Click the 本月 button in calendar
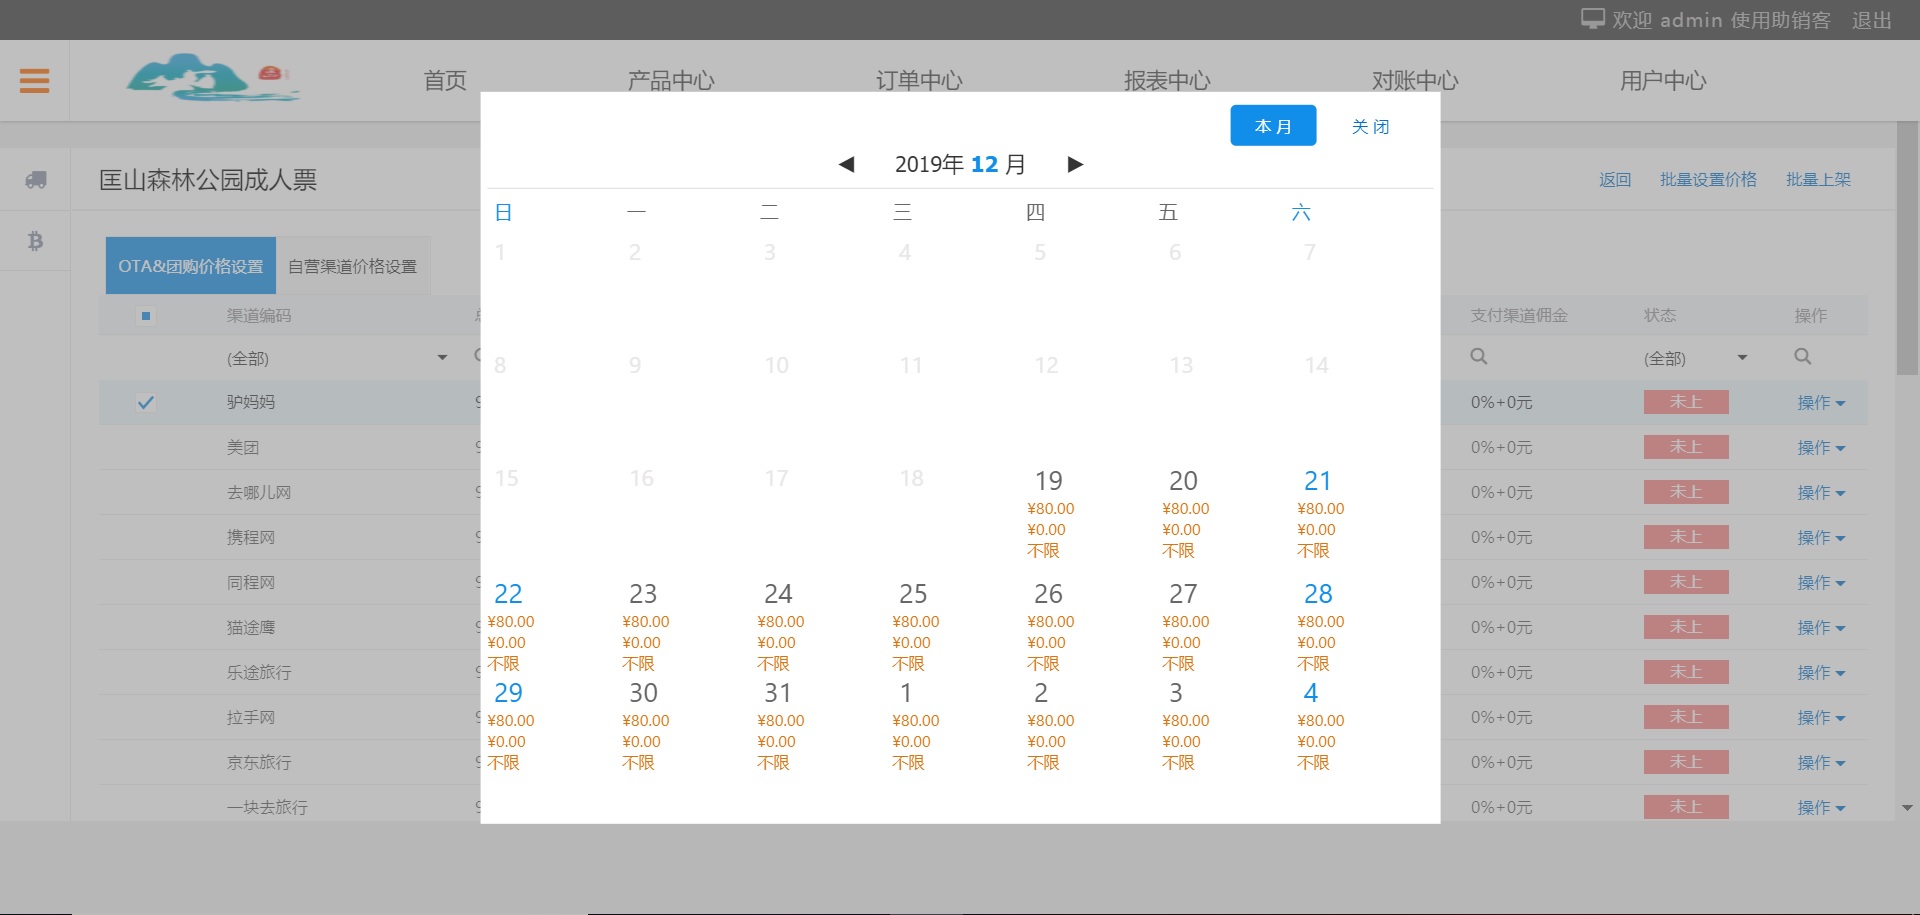 click(1272, 126)
